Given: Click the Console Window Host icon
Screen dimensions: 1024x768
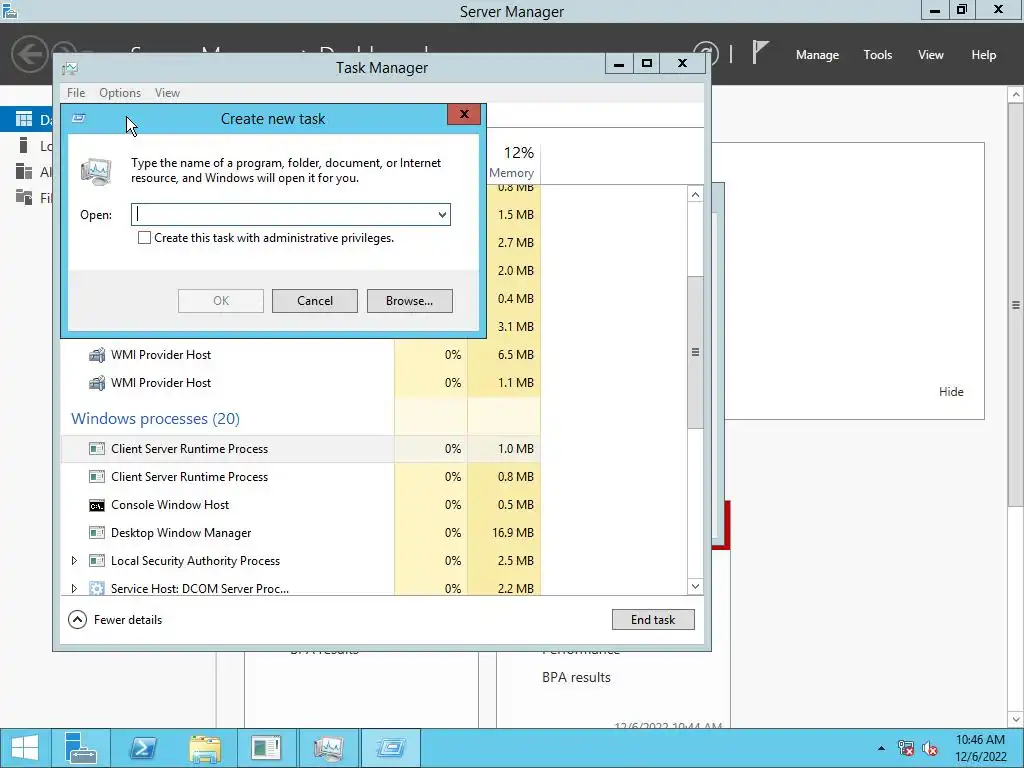Looking at the screenshot, I should point(97,505).
